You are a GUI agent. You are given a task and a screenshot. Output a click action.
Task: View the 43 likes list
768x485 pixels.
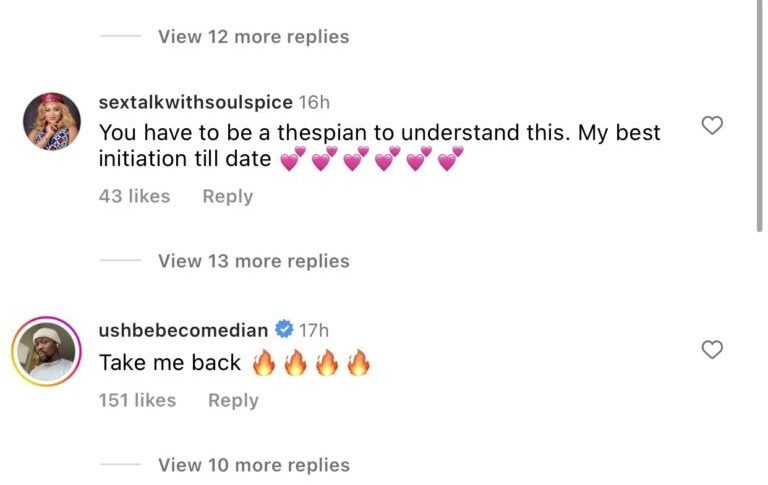(x=134, y=197)
